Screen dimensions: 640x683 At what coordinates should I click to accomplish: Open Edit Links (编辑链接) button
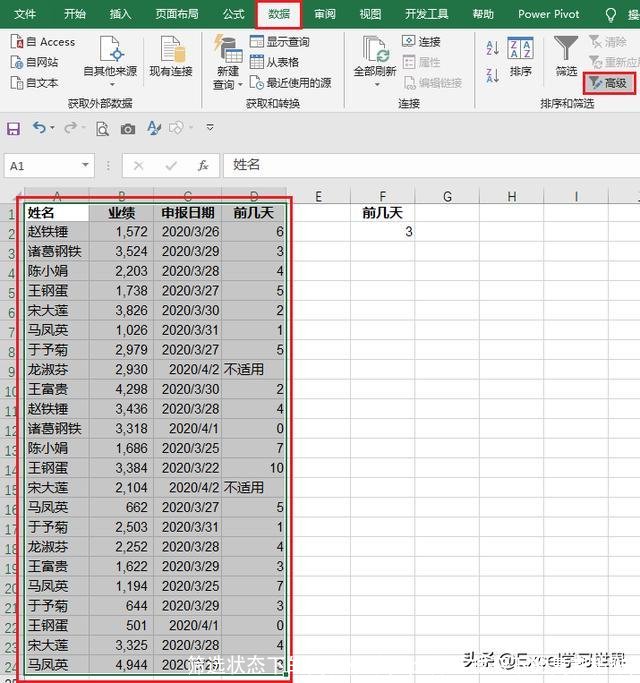[x=432, y=83]
